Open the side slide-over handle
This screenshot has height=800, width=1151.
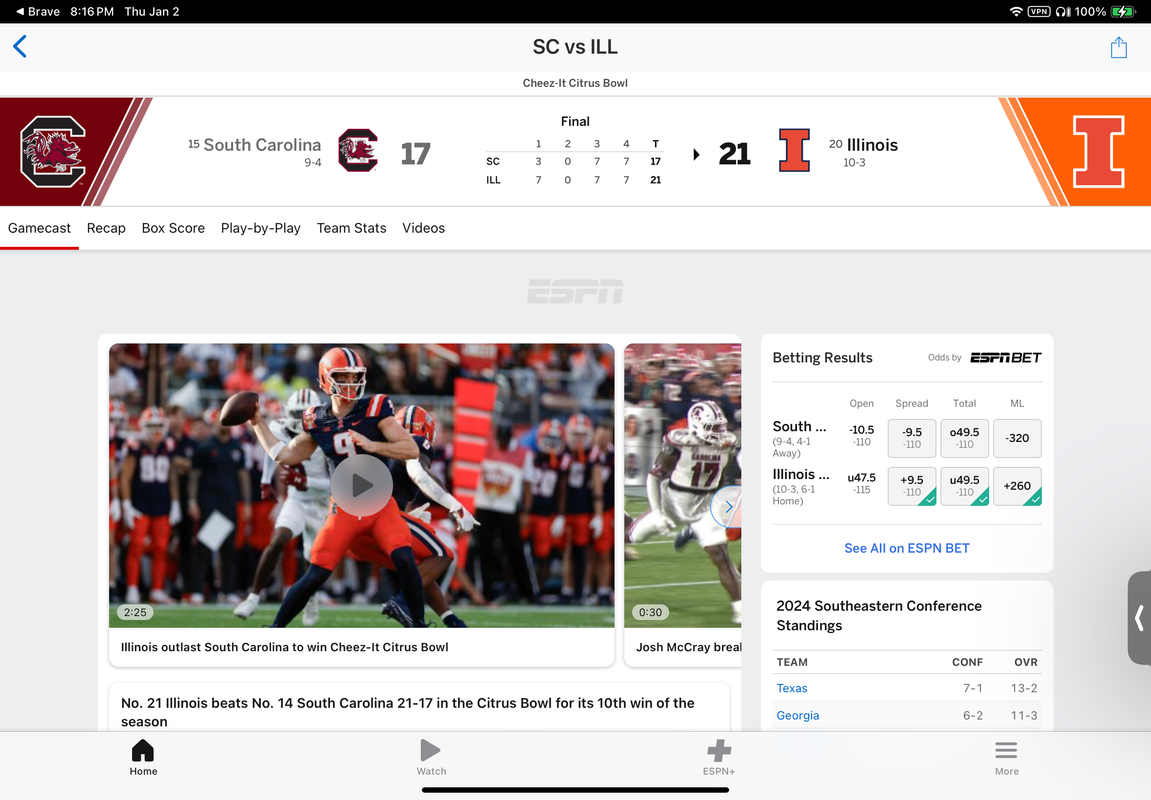[1139, 618]
